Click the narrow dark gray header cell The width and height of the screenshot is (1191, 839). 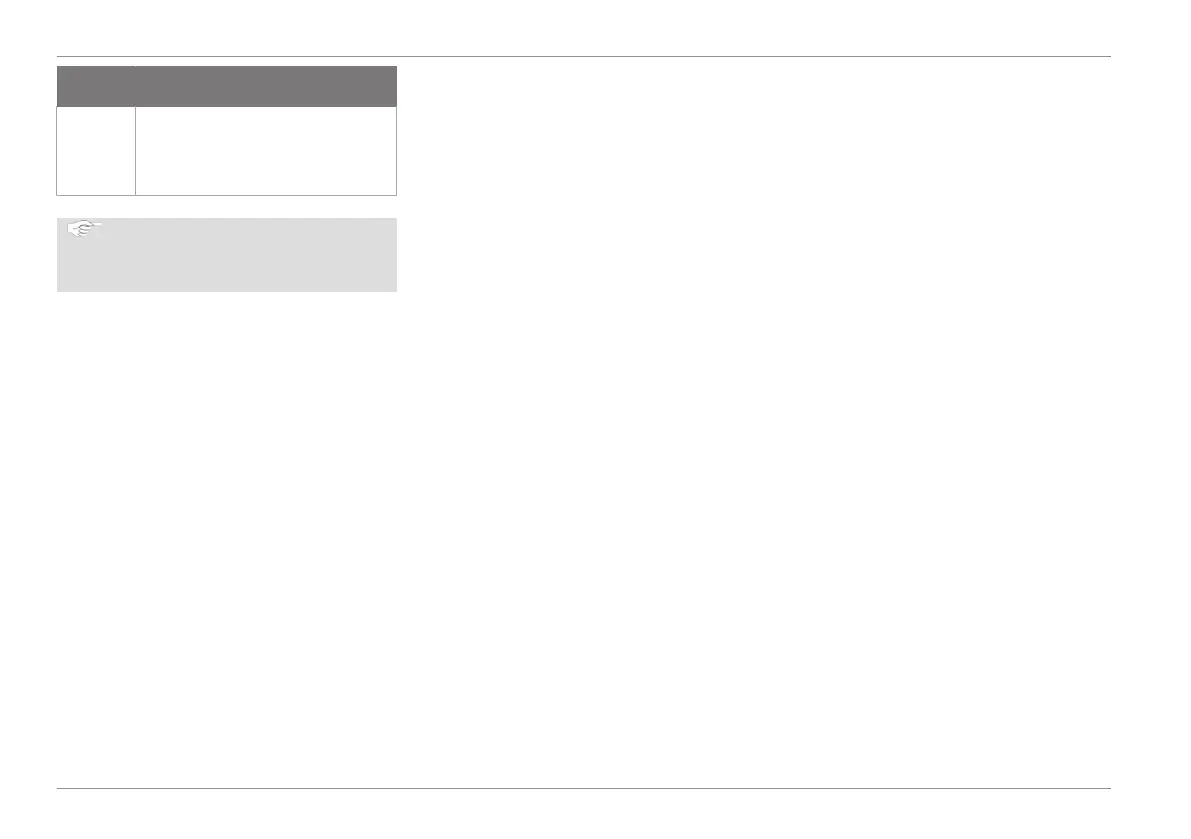point(96,86)
